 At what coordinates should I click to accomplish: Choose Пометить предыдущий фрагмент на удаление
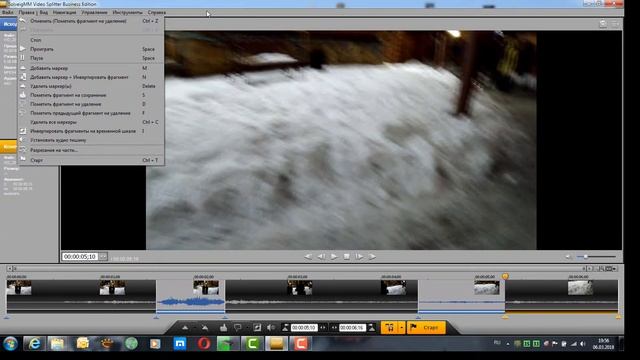[91, 113]
